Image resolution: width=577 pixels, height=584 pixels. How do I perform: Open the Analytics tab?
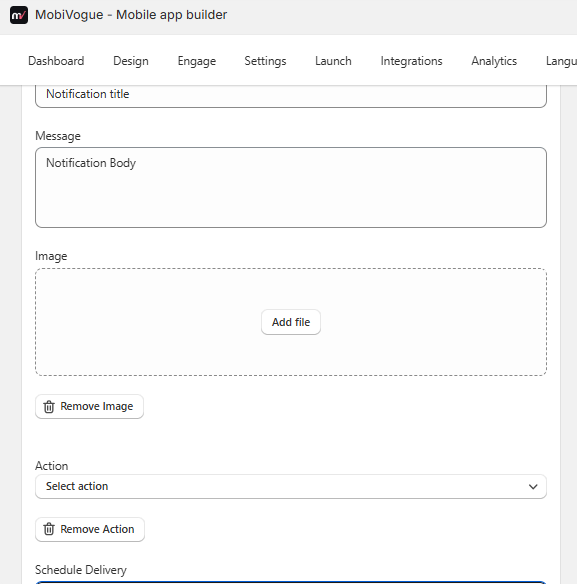[x=494, y=61]
